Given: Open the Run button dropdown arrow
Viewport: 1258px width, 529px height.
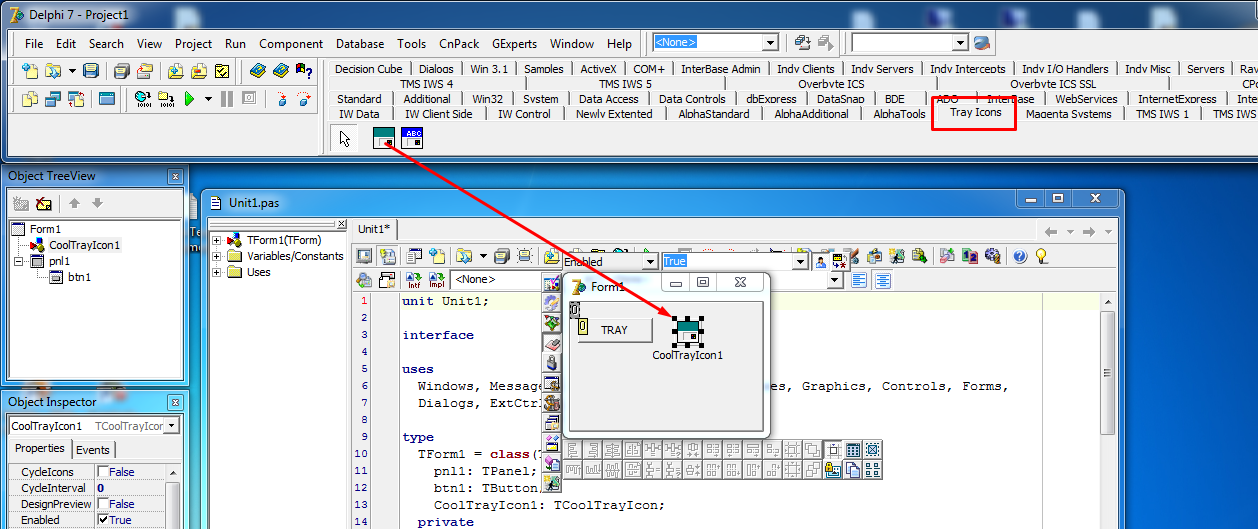Looking at the screenshot, I should [x=208, y=99].
